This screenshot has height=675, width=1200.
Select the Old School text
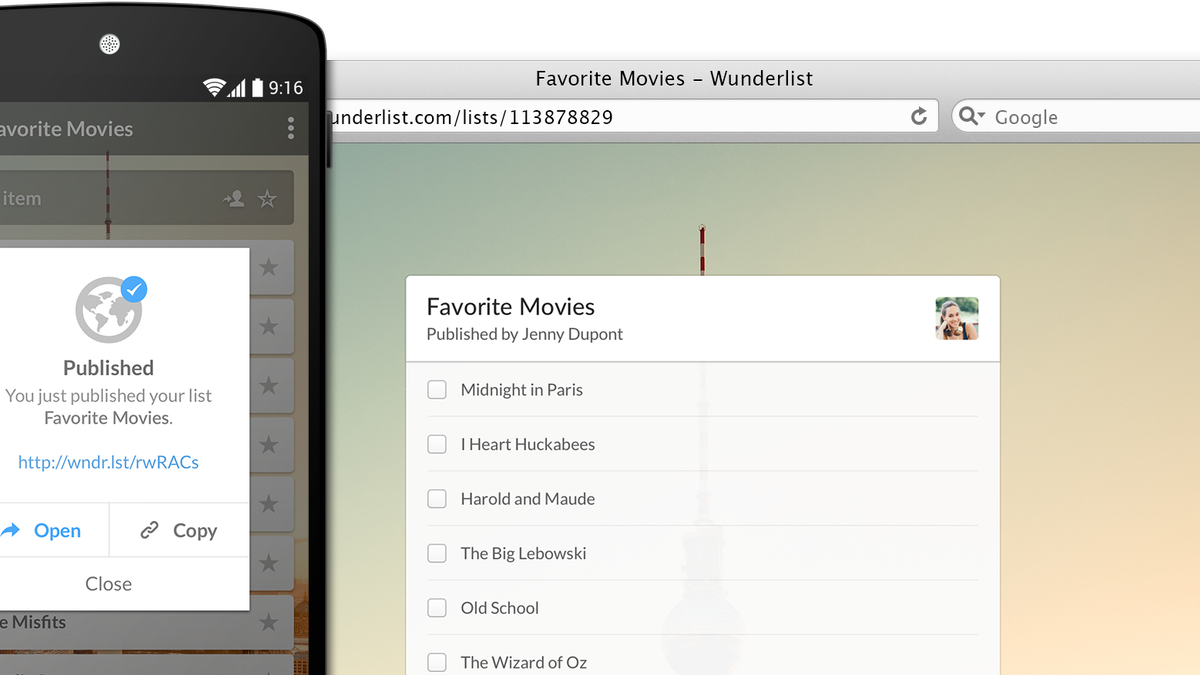(500, 608)
